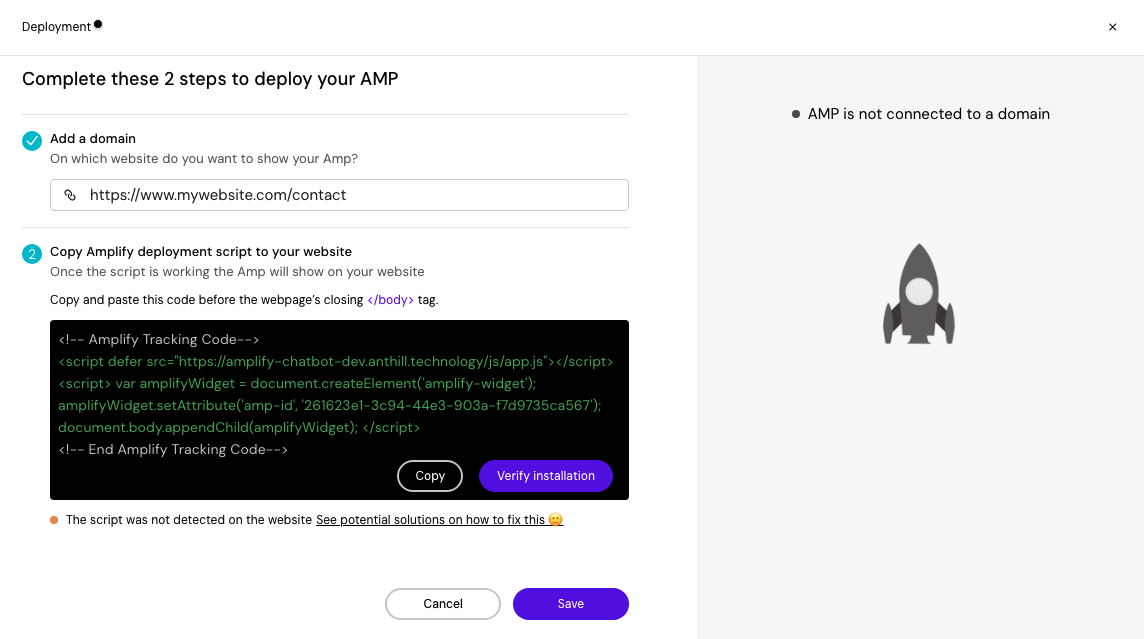Cancel the deployment setup
The height and width of the screenshot is (639, 1144).
pos(442,604)
